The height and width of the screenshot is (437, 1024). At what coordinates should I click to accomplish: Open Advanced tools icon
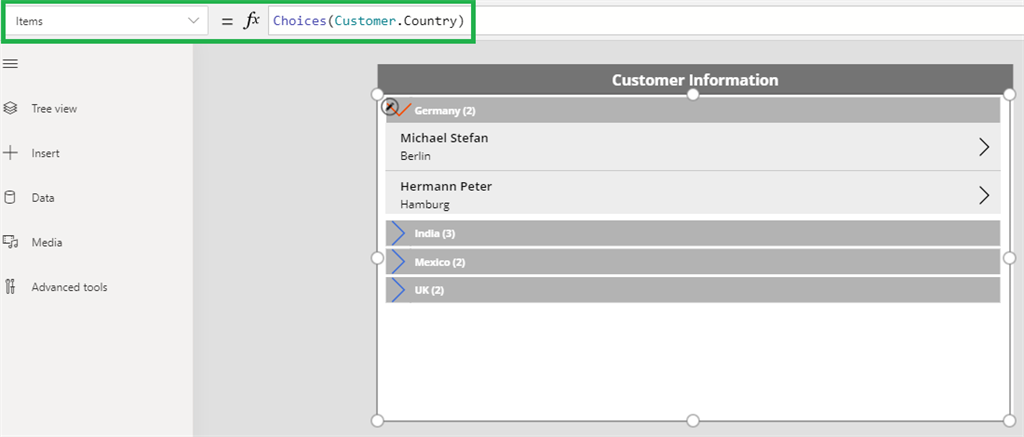click(10, 287)
